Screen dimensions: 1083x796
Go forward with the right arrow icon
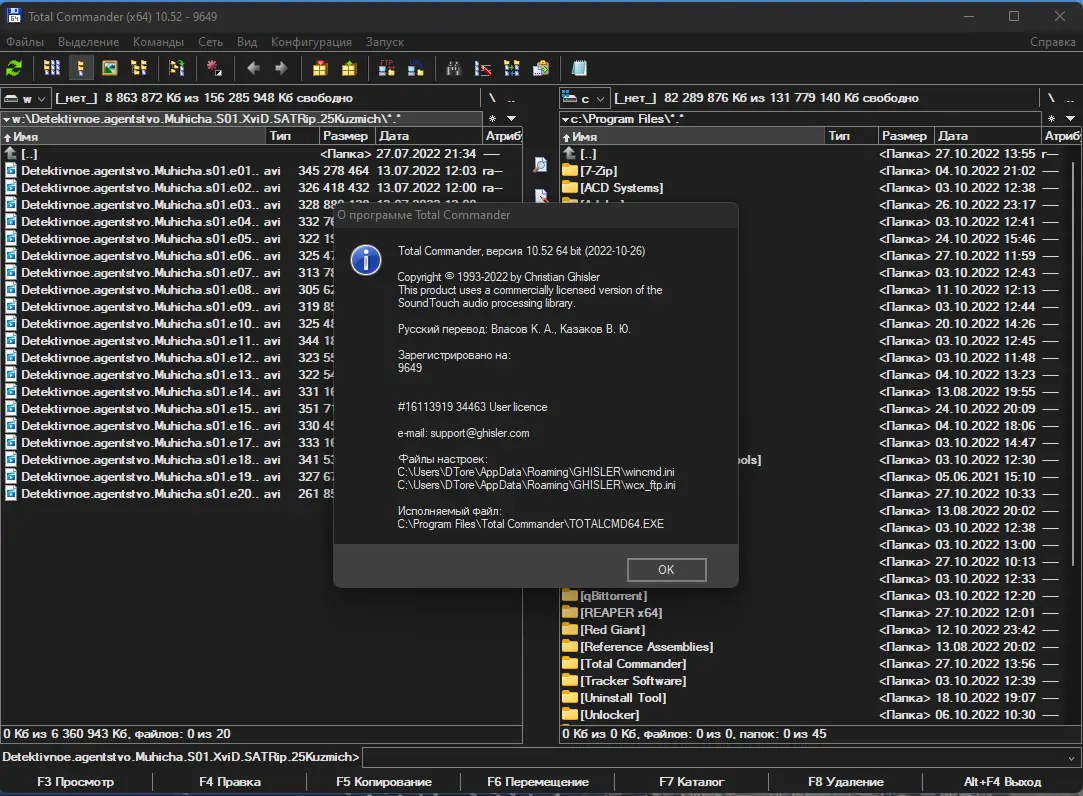pyautogui.click(x=281, y=68)
